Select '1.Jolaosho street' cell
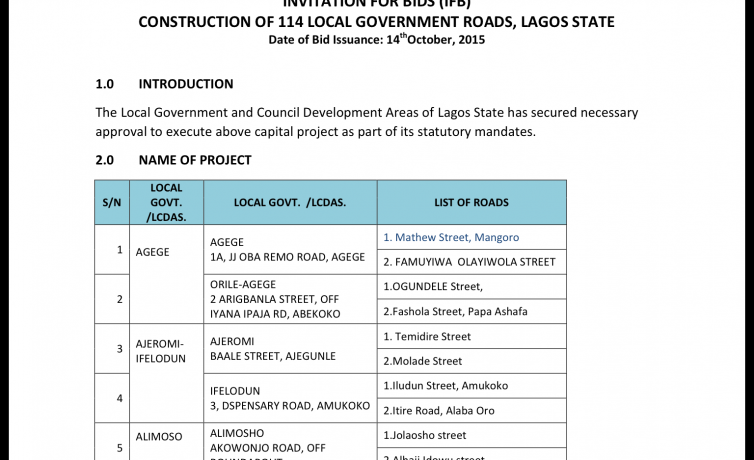Image resolution: width=754 pixels, height=460 pixels. click(472, 435)
